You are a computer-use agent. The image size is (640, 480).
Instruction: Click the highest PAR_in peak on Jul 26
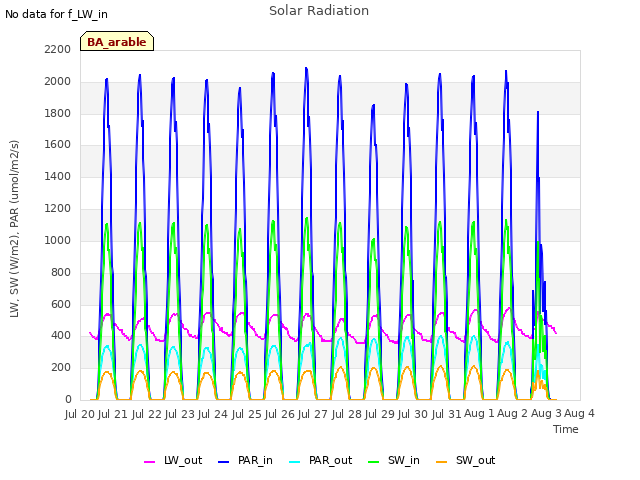coord(306,68)
